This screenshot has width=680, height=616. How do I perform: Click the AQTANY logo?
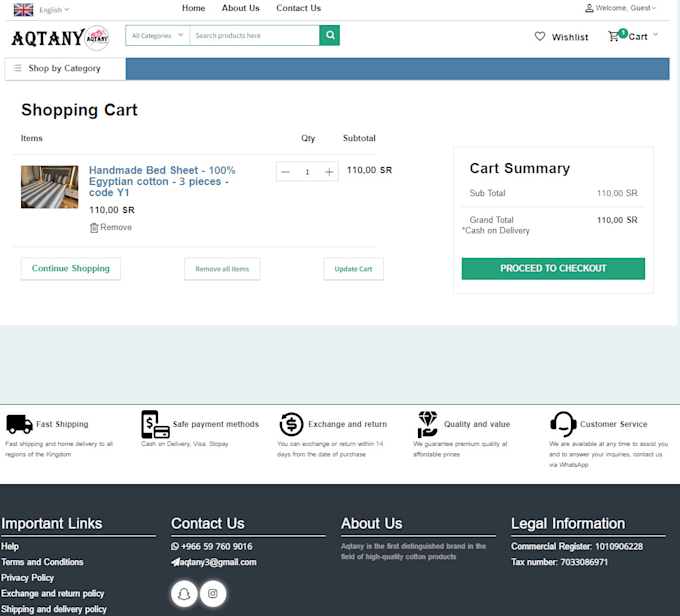[x=60, y=38]
